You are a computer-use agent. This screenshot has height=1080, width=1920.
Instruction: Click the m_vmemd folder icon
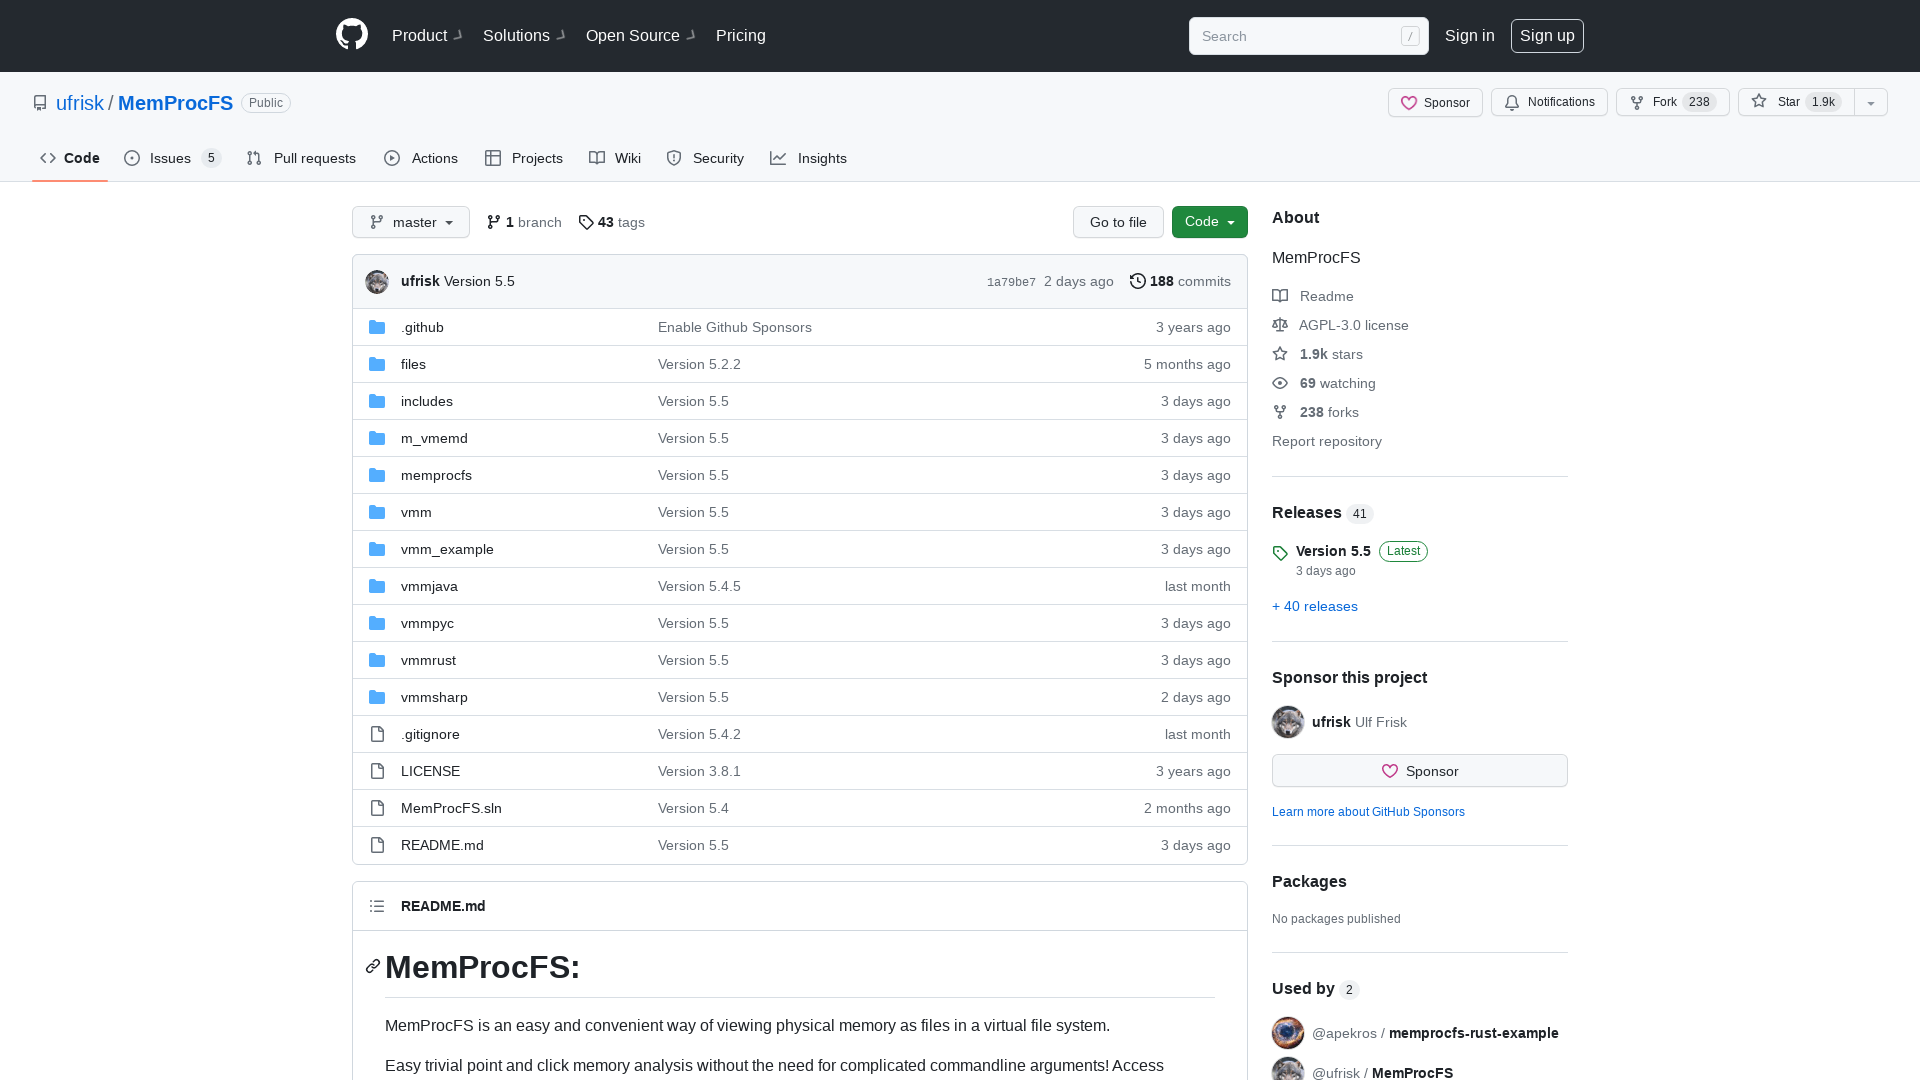(x=377, y=438)
